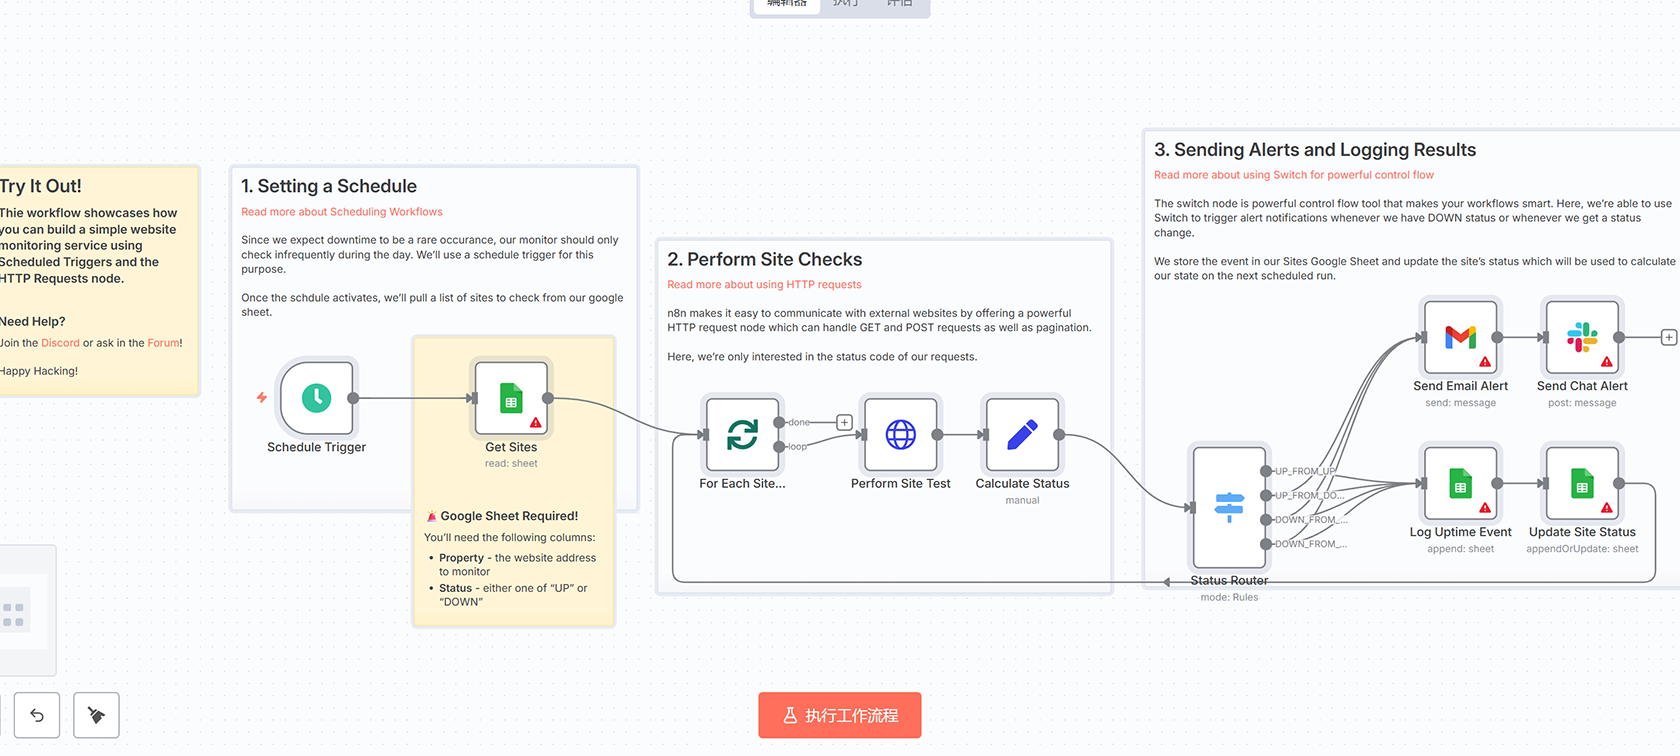This screenshot has width=1680, height=756.
Task: Open the Log Uptime Event sheet node
Action: (1460, 483)
